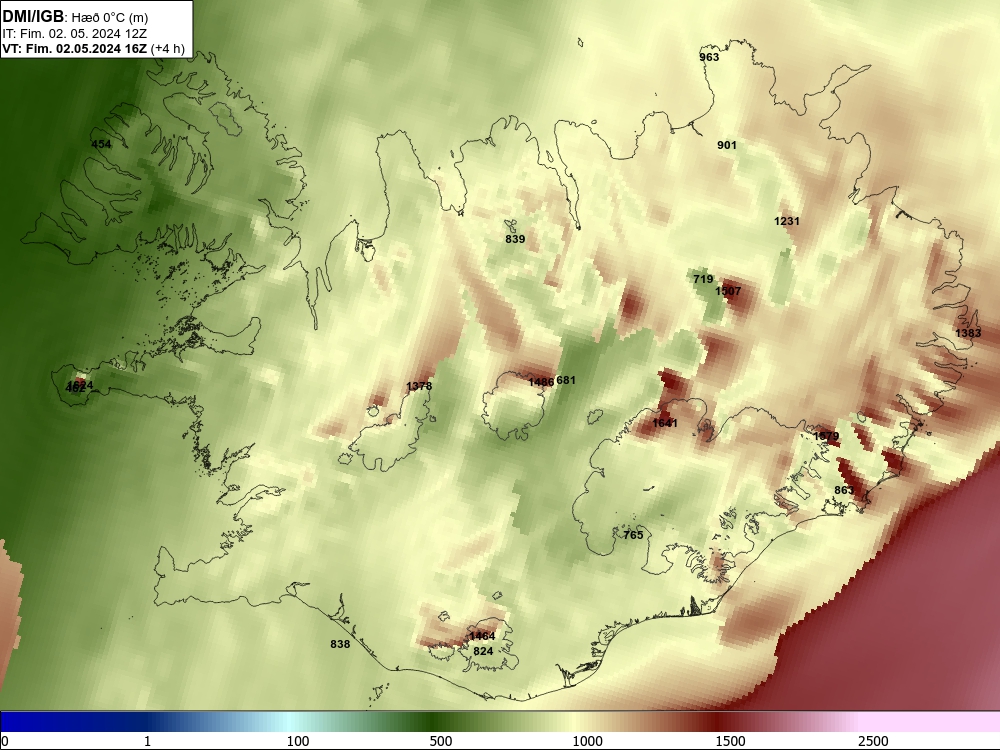Click the 'IT: Fim. 02. 05. 2024 12Z' line
This screenshot has height=750, width=1000.
(75, 34)
